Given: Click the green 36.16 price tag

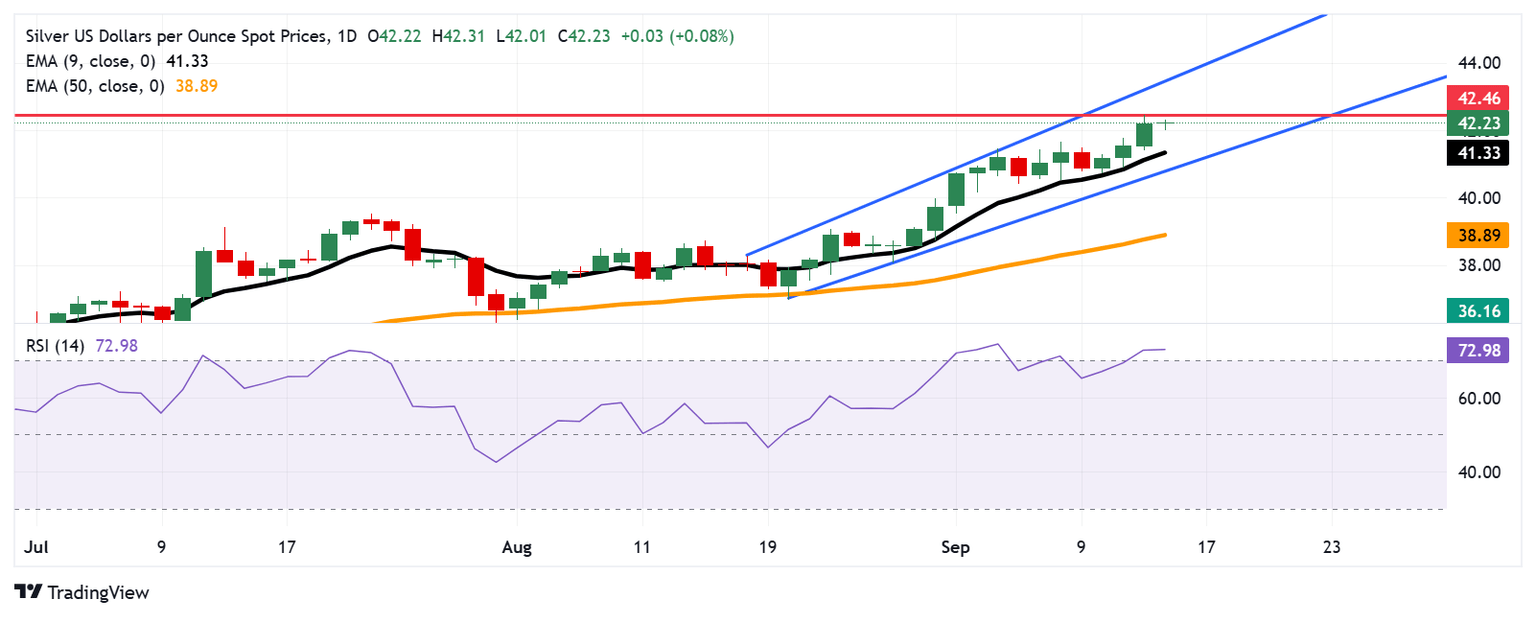Looking at the screenshot, I should pyautogui.click(x=1477, y=310).
